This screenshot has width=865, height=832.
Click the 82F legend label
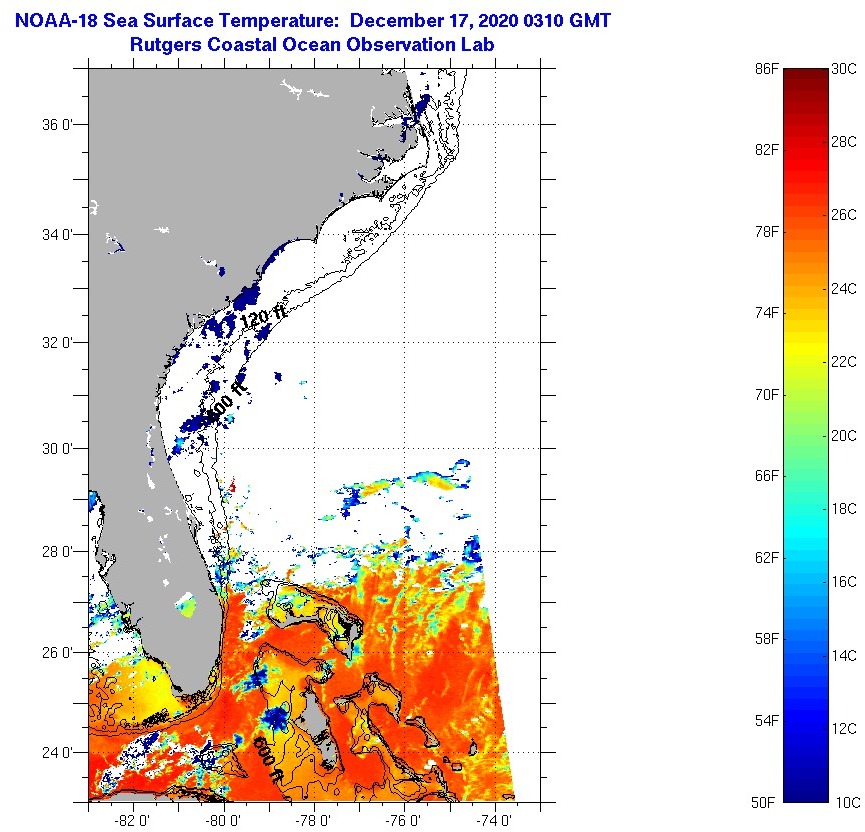tap(766, 150)
